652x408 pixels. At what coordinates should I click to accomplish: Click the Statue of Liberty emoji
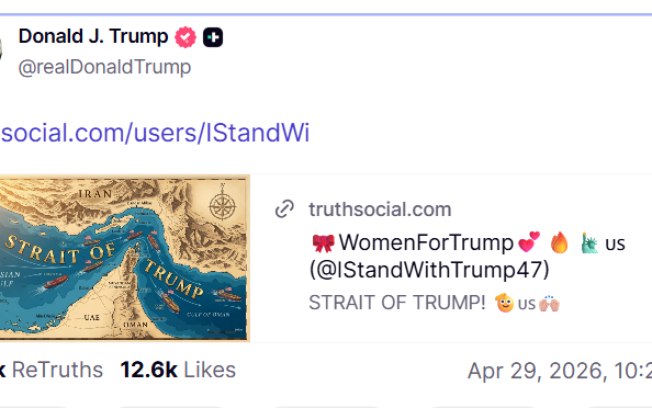[590, 242]
